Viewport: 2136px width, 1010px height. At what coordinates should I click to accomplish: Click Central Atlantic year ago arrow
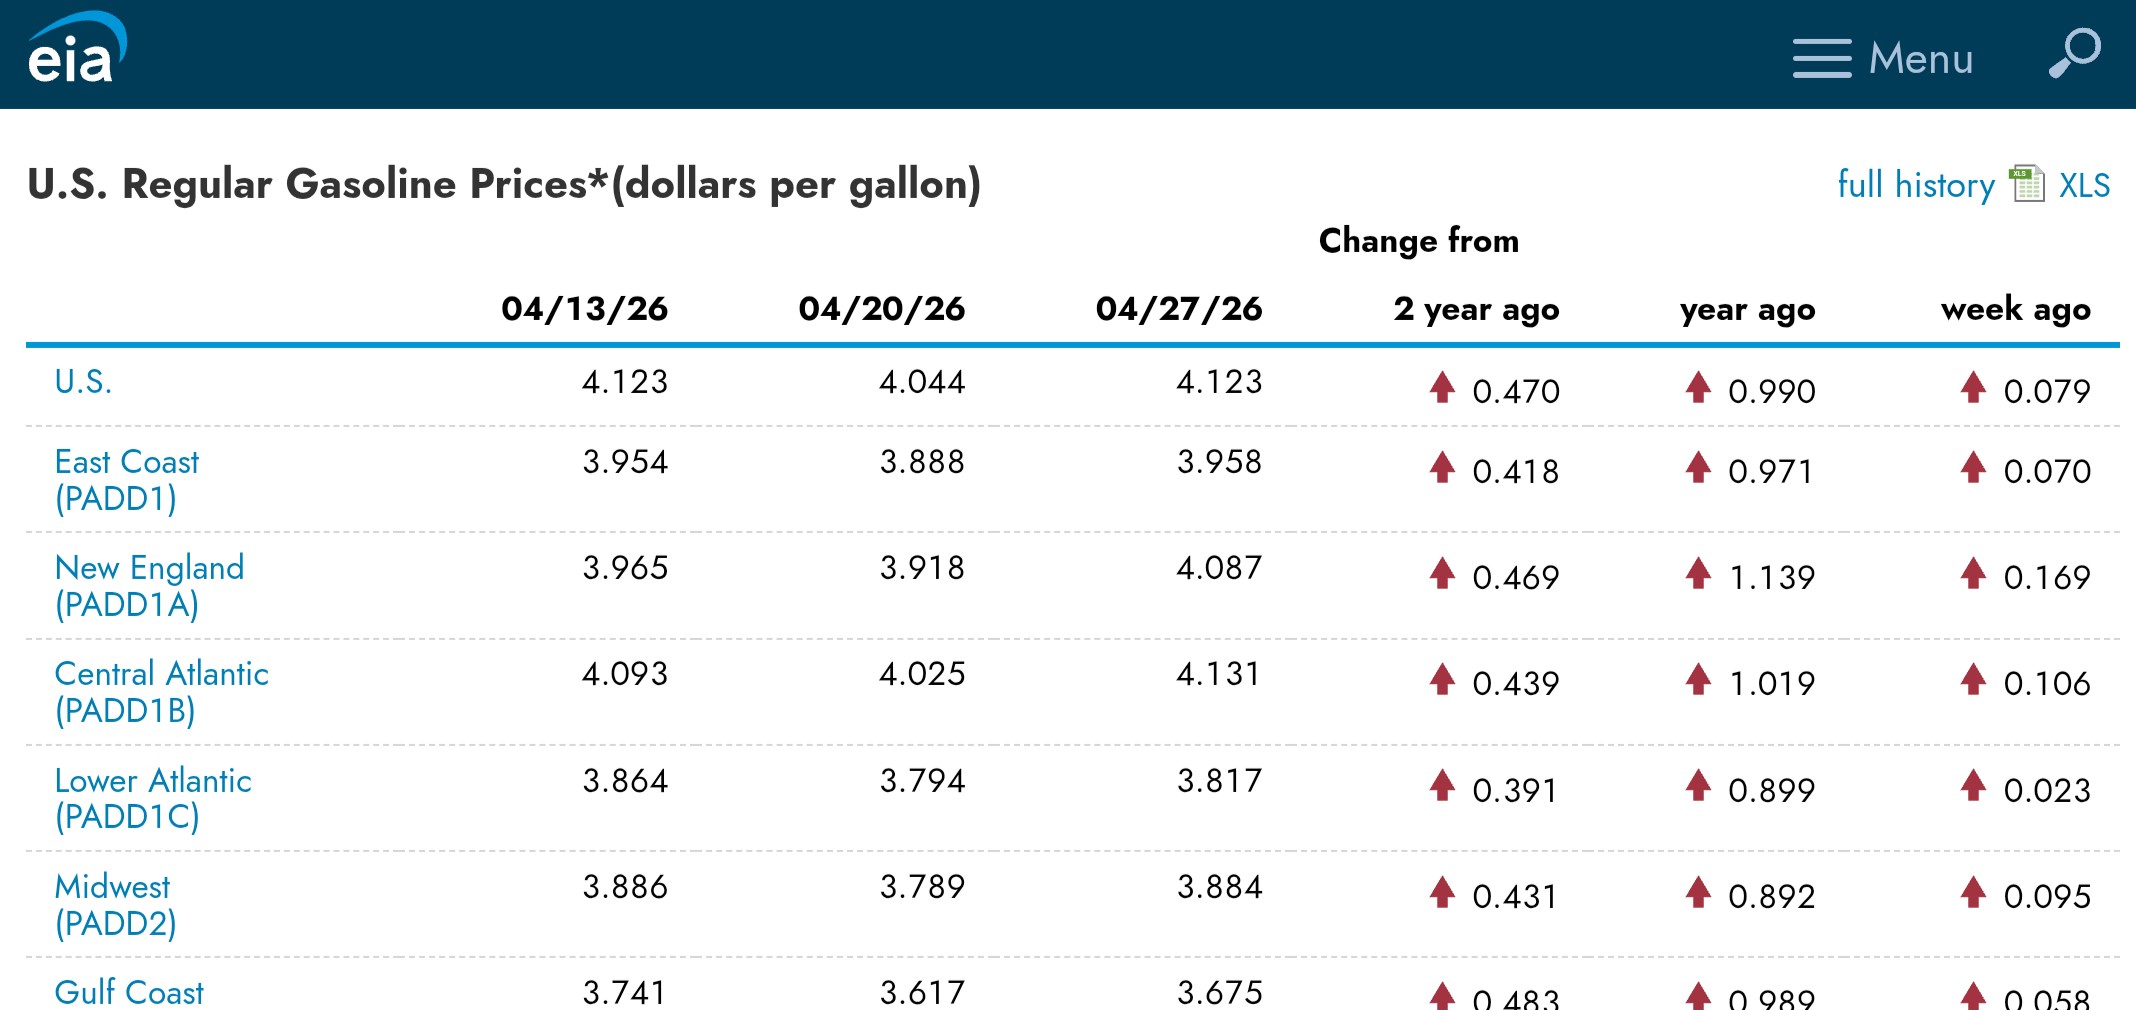click(x=1698, y=679)
